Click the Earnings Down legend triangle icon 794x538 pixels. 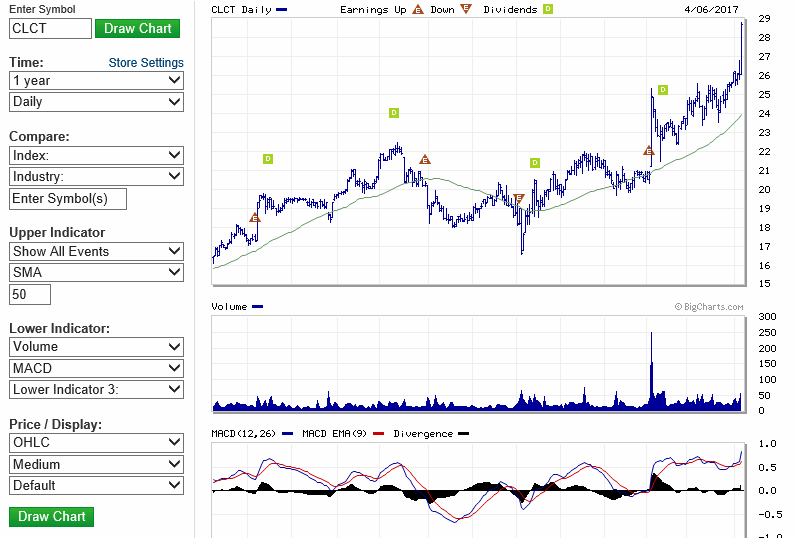pos(466,9)
